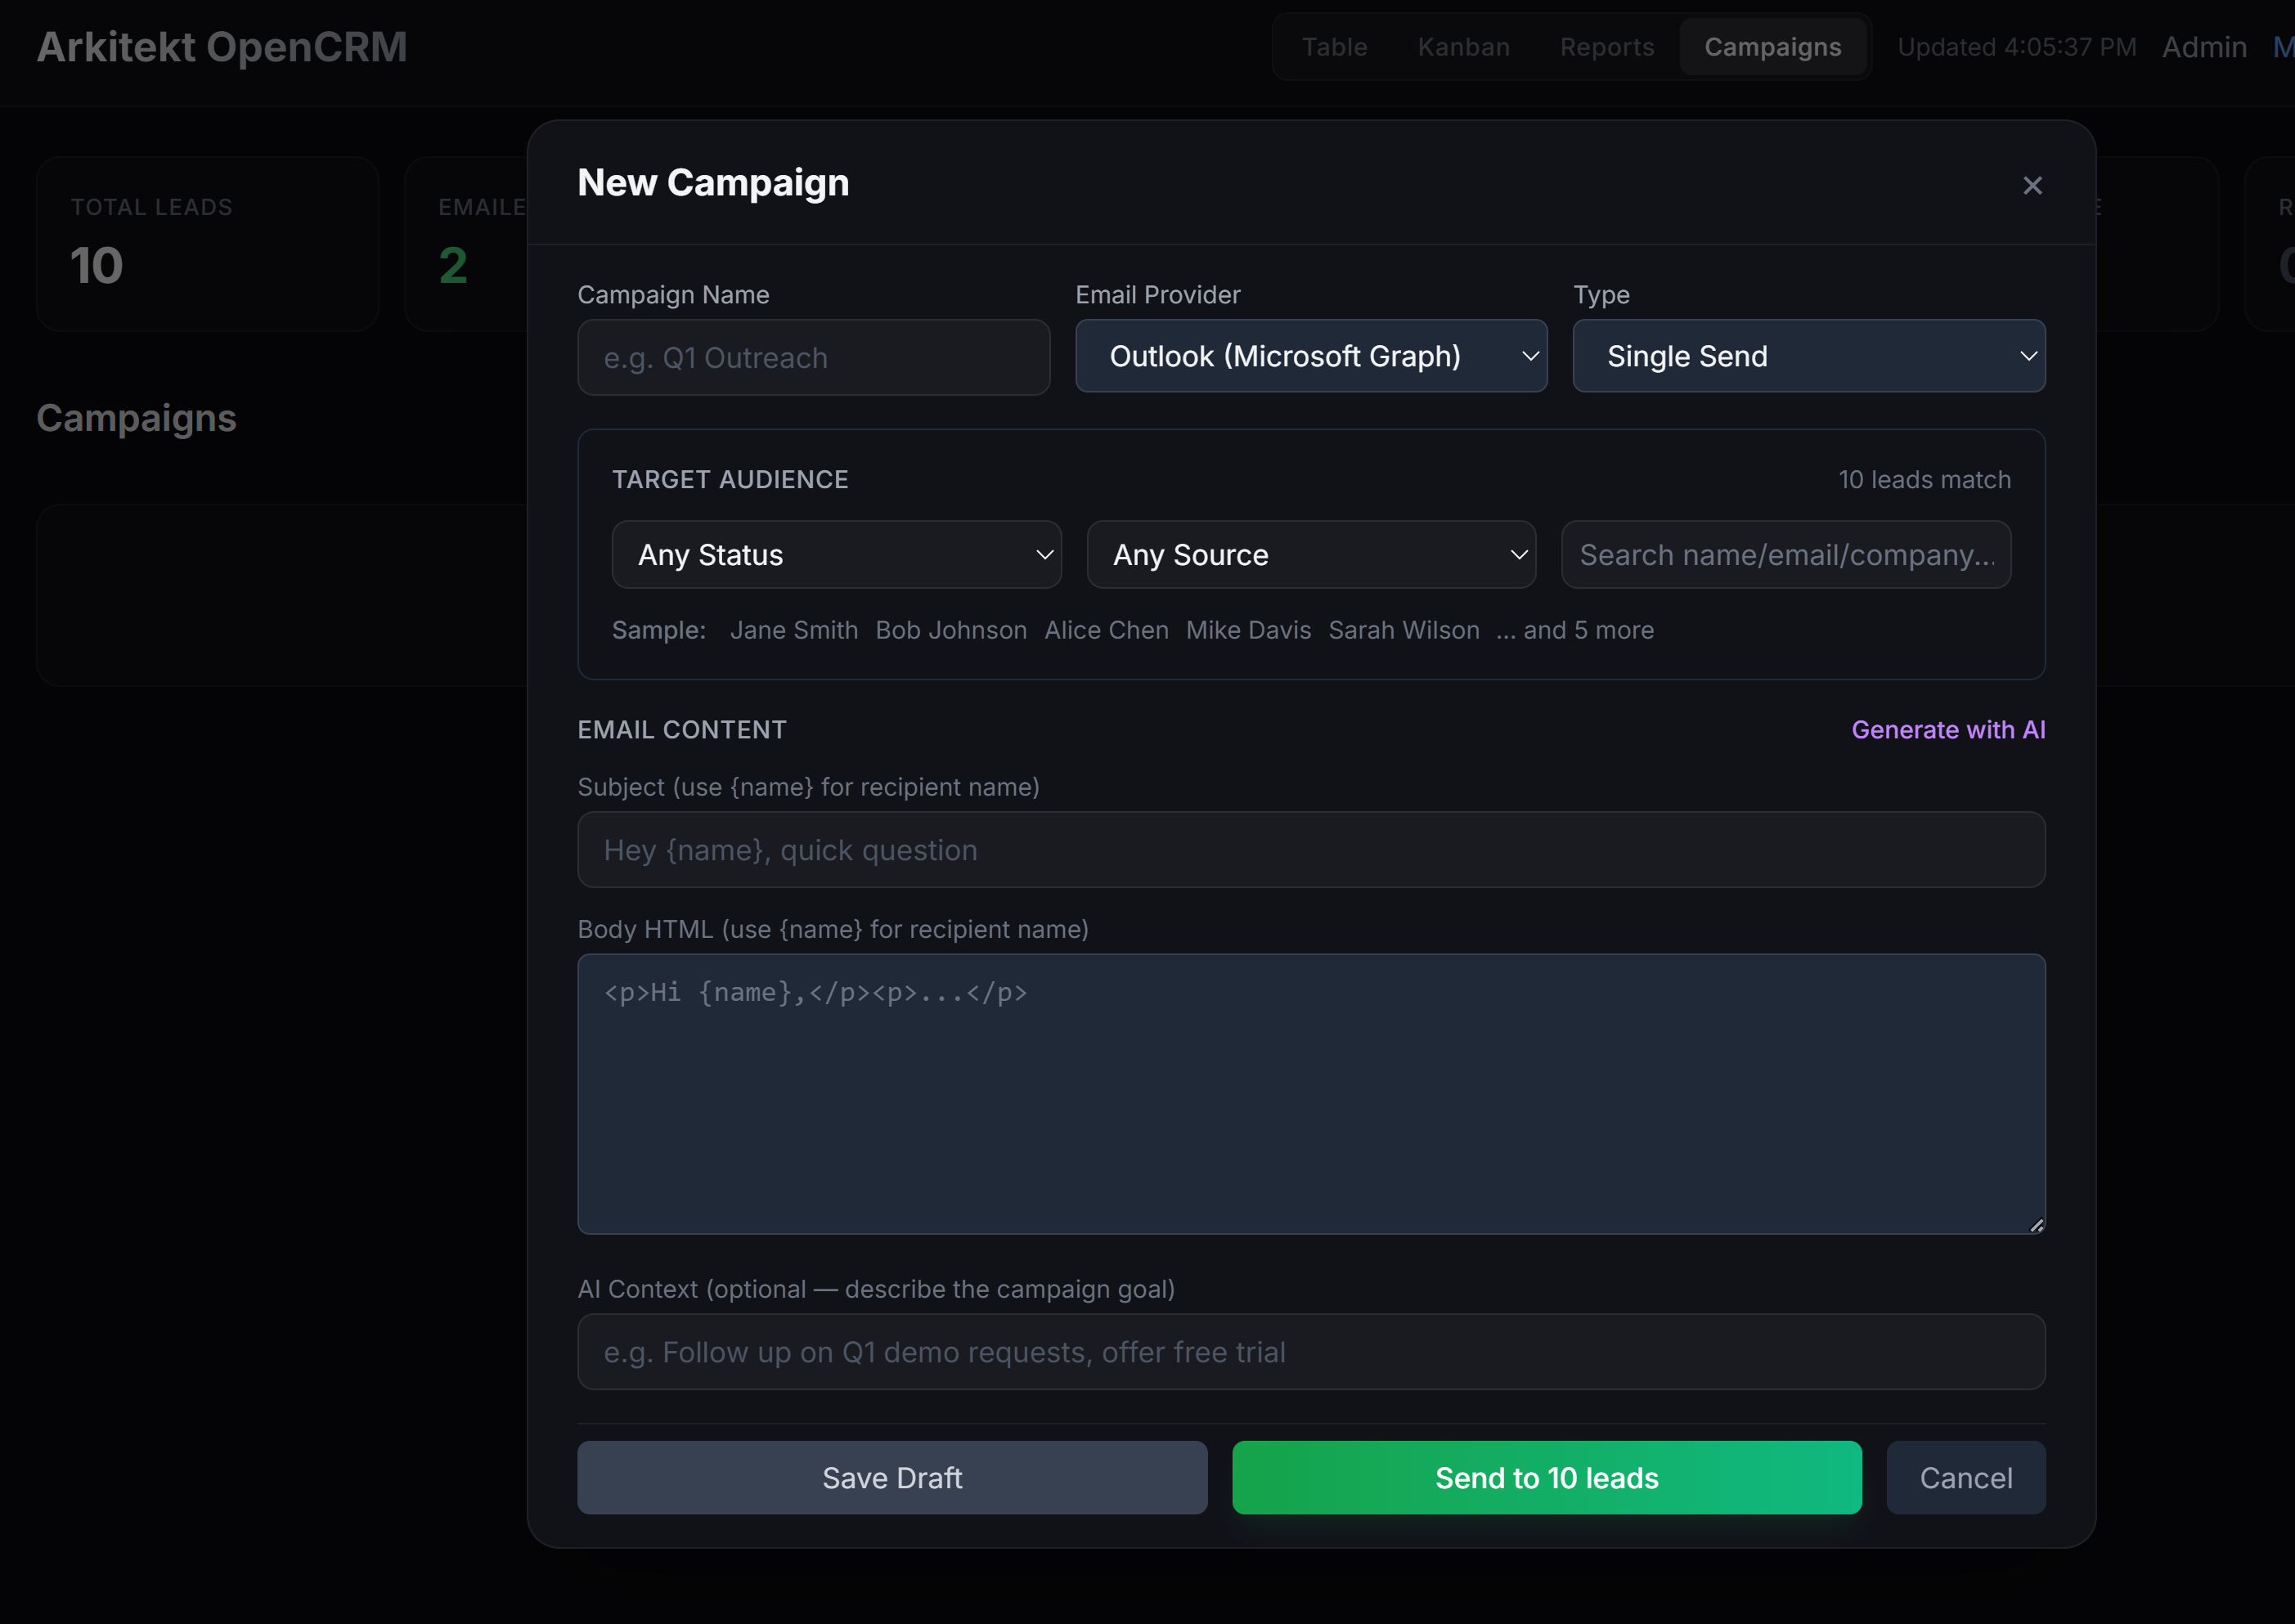The width and height of the screenshot is (2295, 1624).
Task: Cancel the new campaign
Action: (x=1965, y=1477)
